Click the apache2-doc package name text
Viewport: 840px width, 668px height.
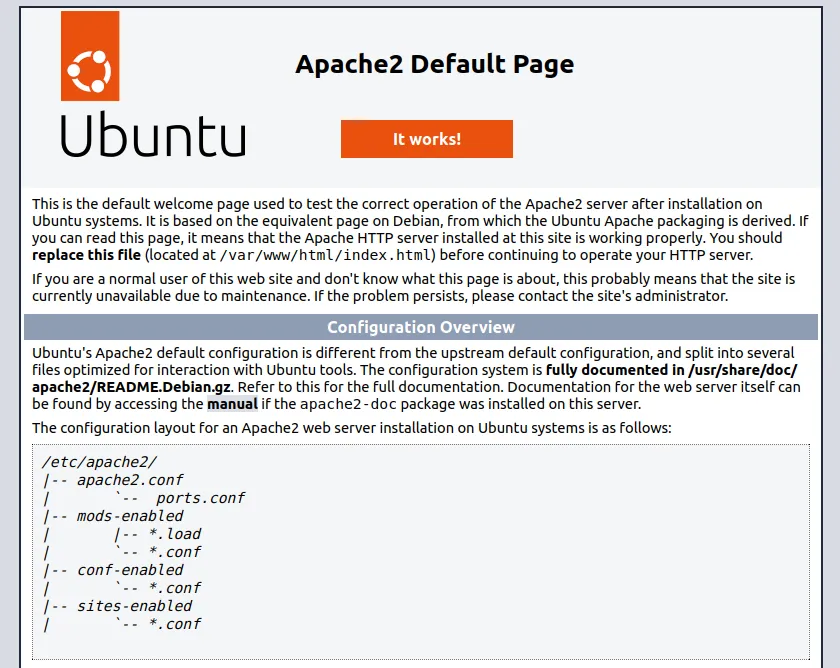pos(346,404)
